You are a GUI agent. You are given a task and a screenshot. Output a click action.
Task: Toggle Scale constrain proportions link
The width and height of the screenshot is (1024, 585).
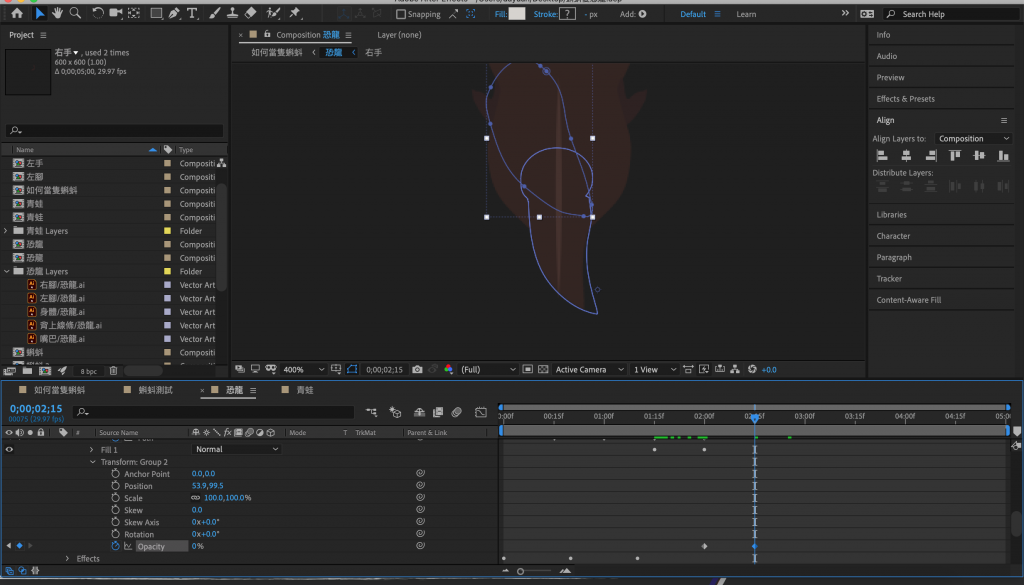[x=195, y=498]
